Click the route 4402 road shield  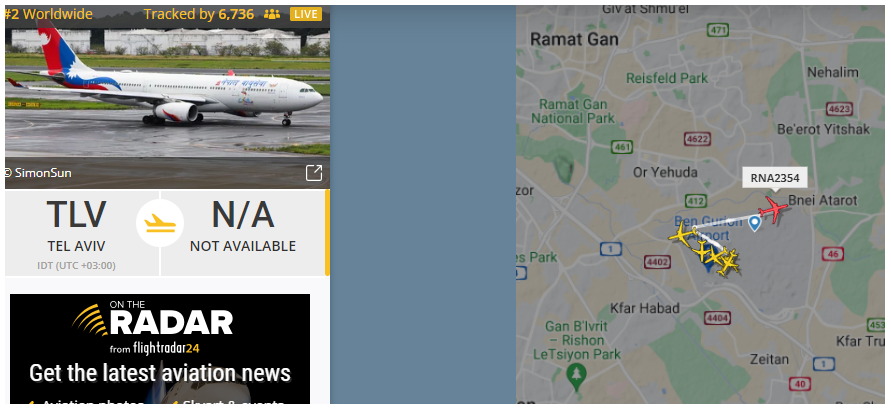(x=657, y=262)
